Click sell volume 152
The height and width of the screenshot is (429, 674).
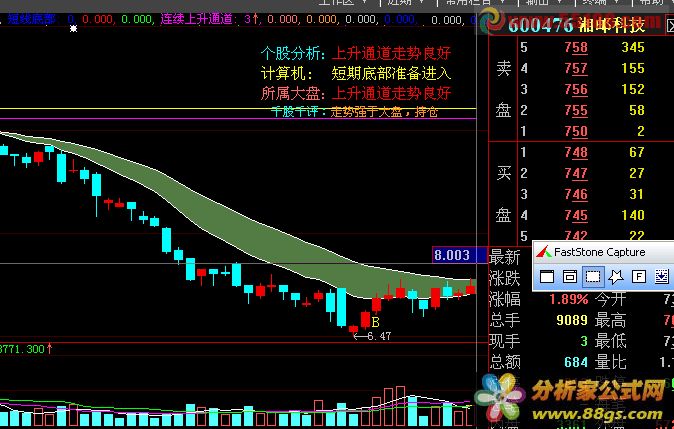point(633,89)
